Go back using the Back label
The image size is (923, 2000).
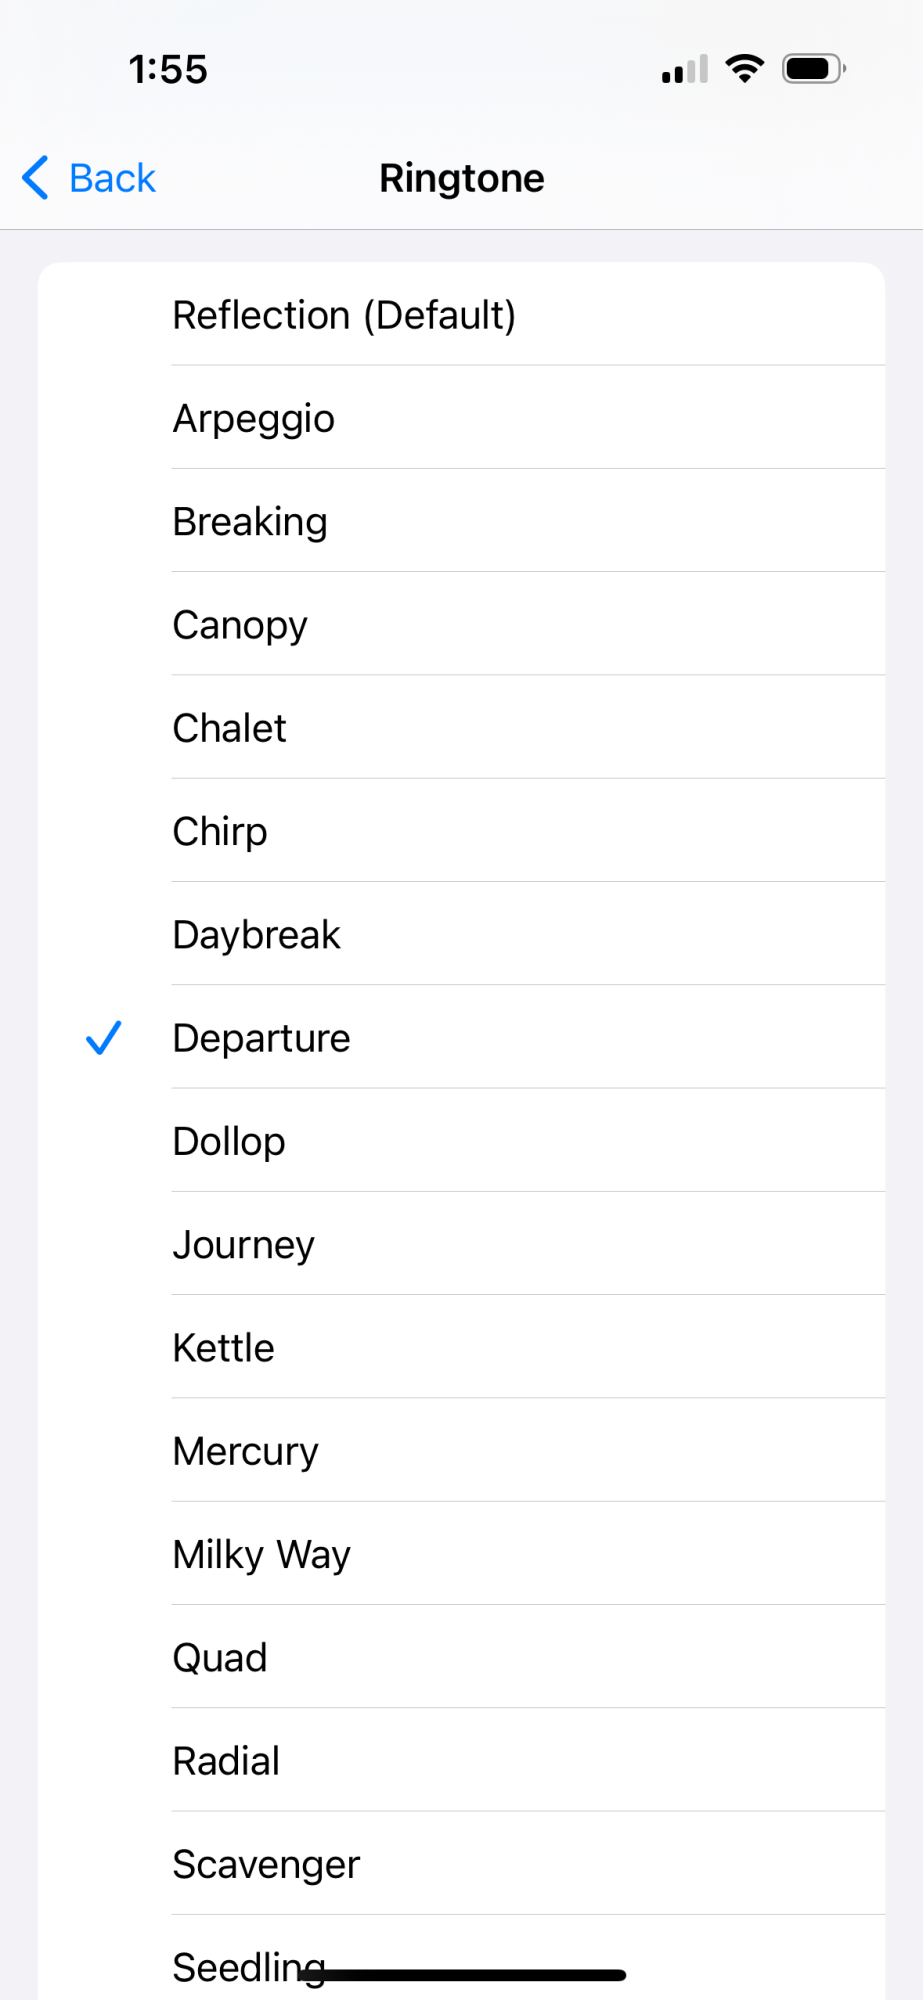pyautogui.click(x=112, y=178)
